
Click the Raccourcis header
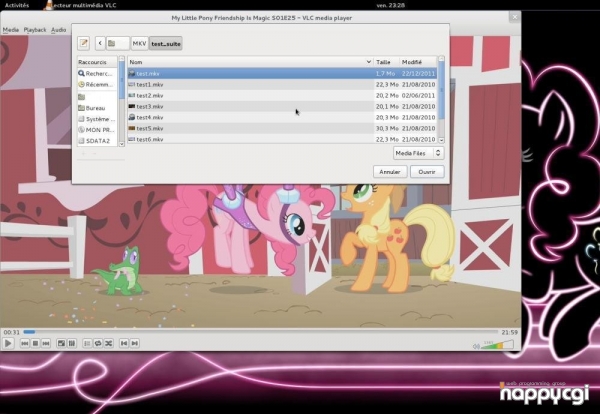click(98, 62)
